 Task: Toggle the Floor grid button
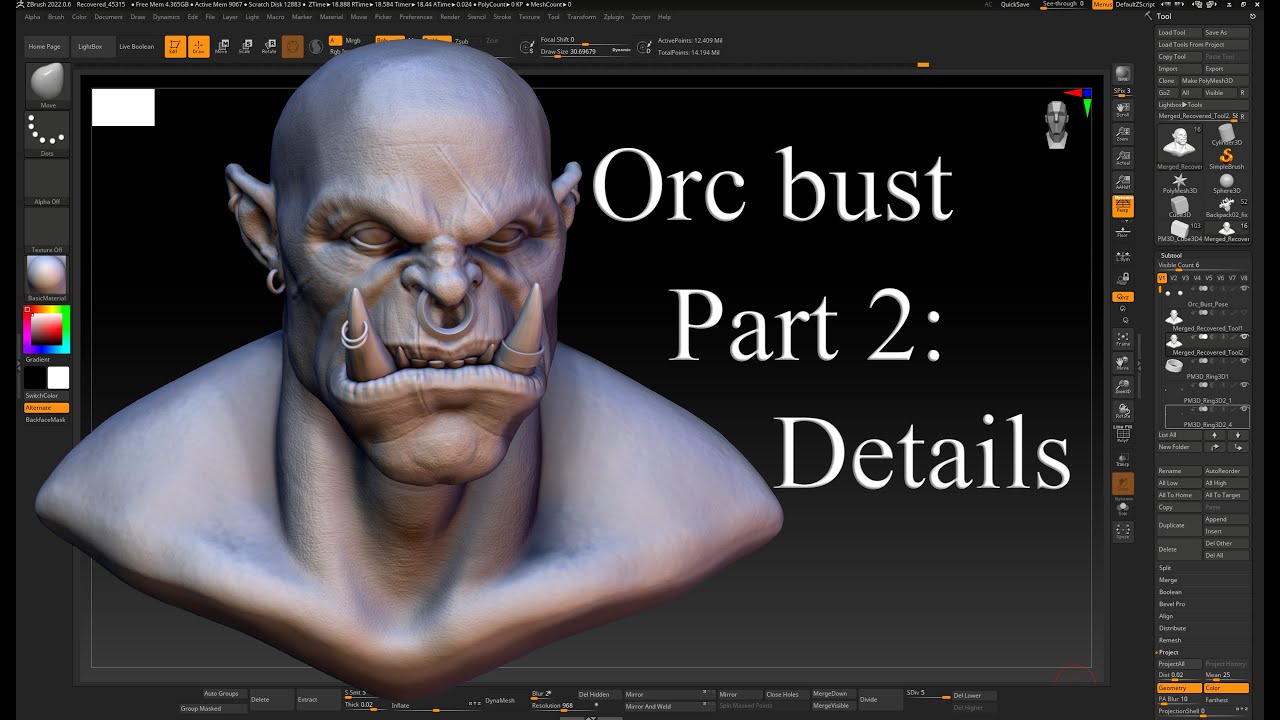pyautogui.click(x=1123, y=230)
